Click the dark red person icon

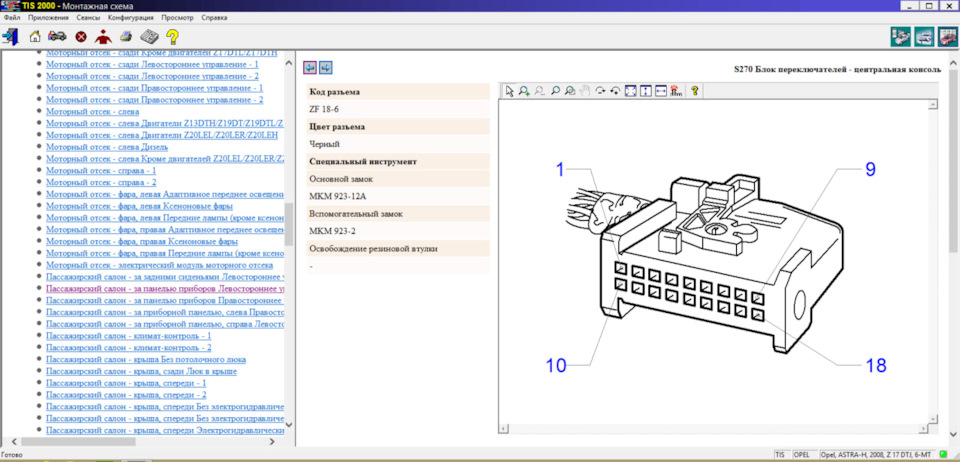103,36
